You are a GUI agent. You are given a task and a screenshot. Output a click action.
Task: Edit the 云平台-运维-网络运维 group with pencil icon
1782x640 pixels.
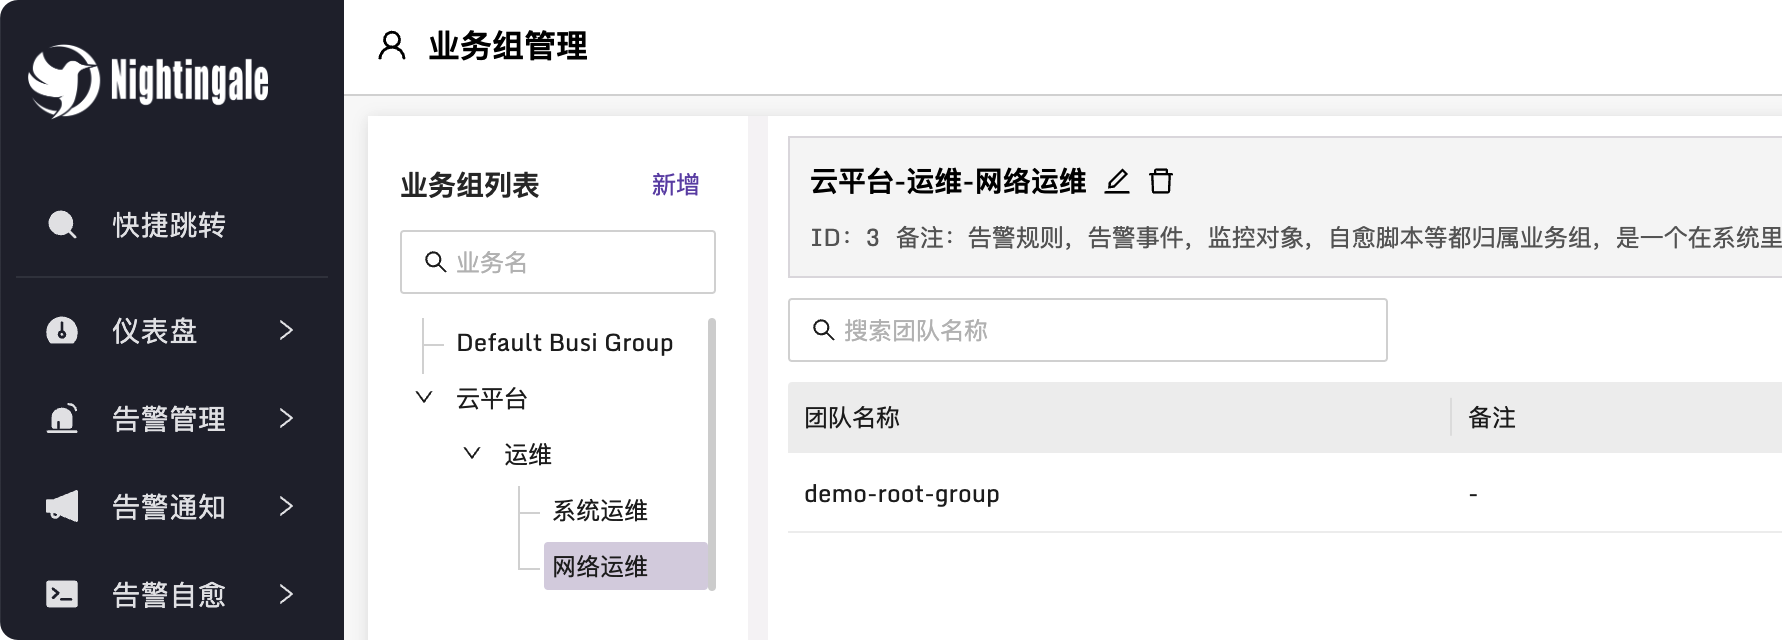click(1117, 181)
